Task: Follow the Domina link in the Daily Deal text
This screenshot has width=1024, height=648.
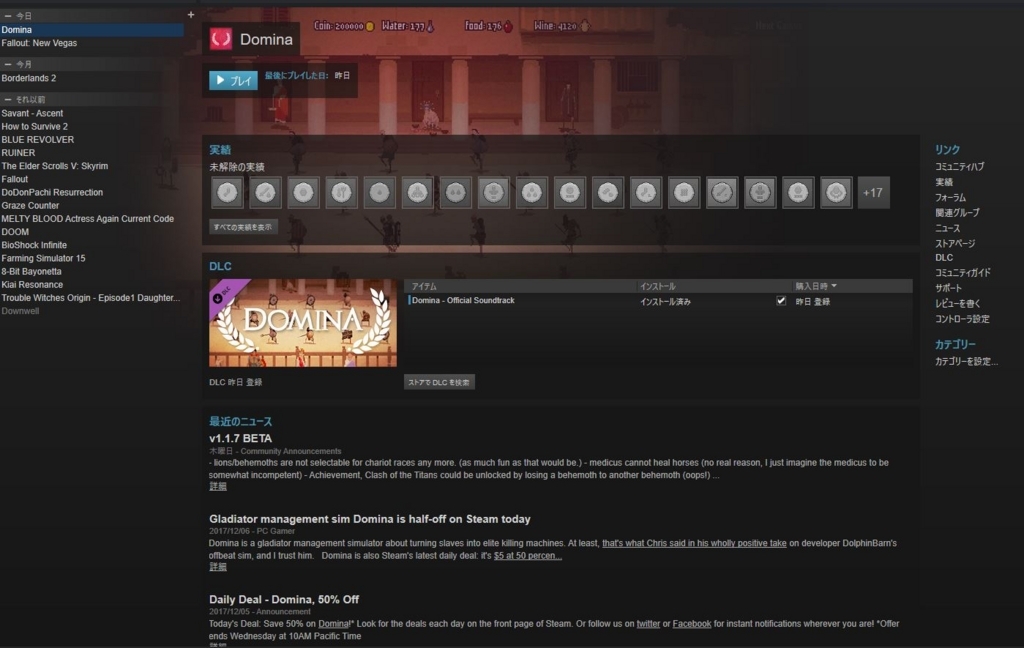Action: click(x=334, y=624)
